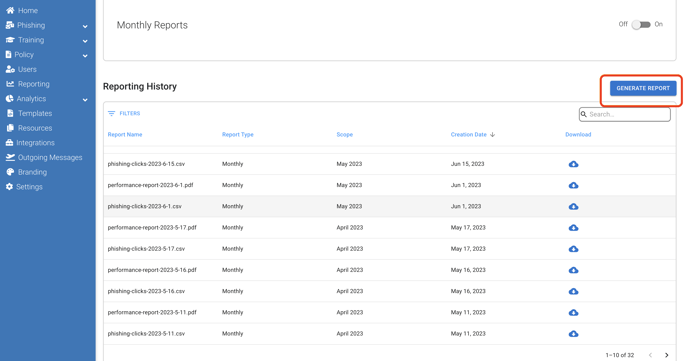This screenshot has width=688, height=361.
Task: Select row text phishing-clicks-2023-6-15.csv
Action: tap(146, 164)
